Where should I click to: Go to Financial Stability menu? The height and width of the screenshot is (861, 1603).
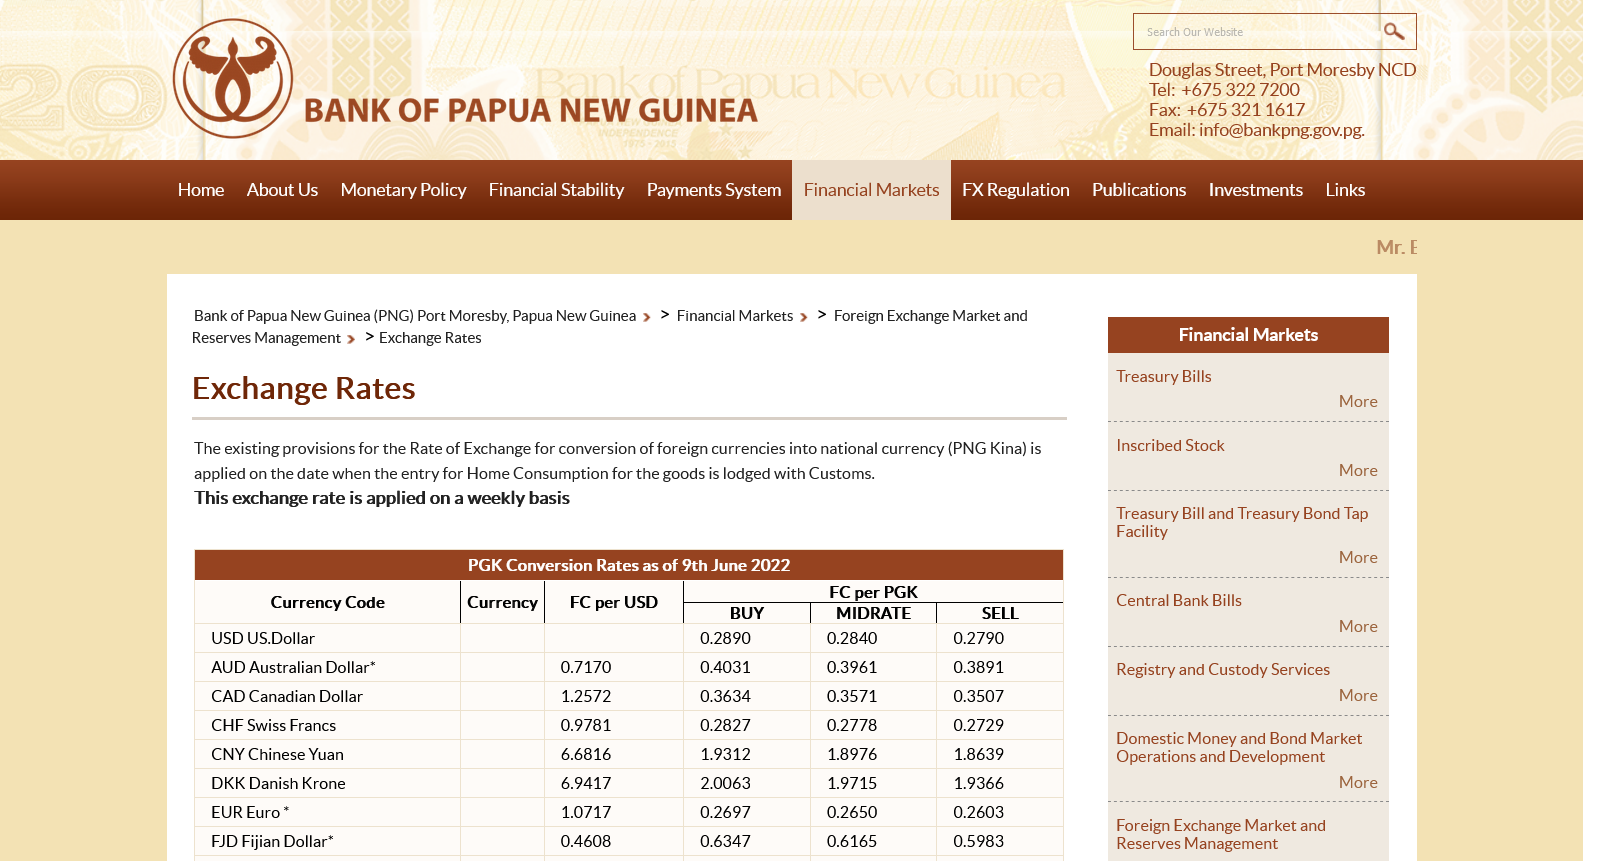point(556,190)
